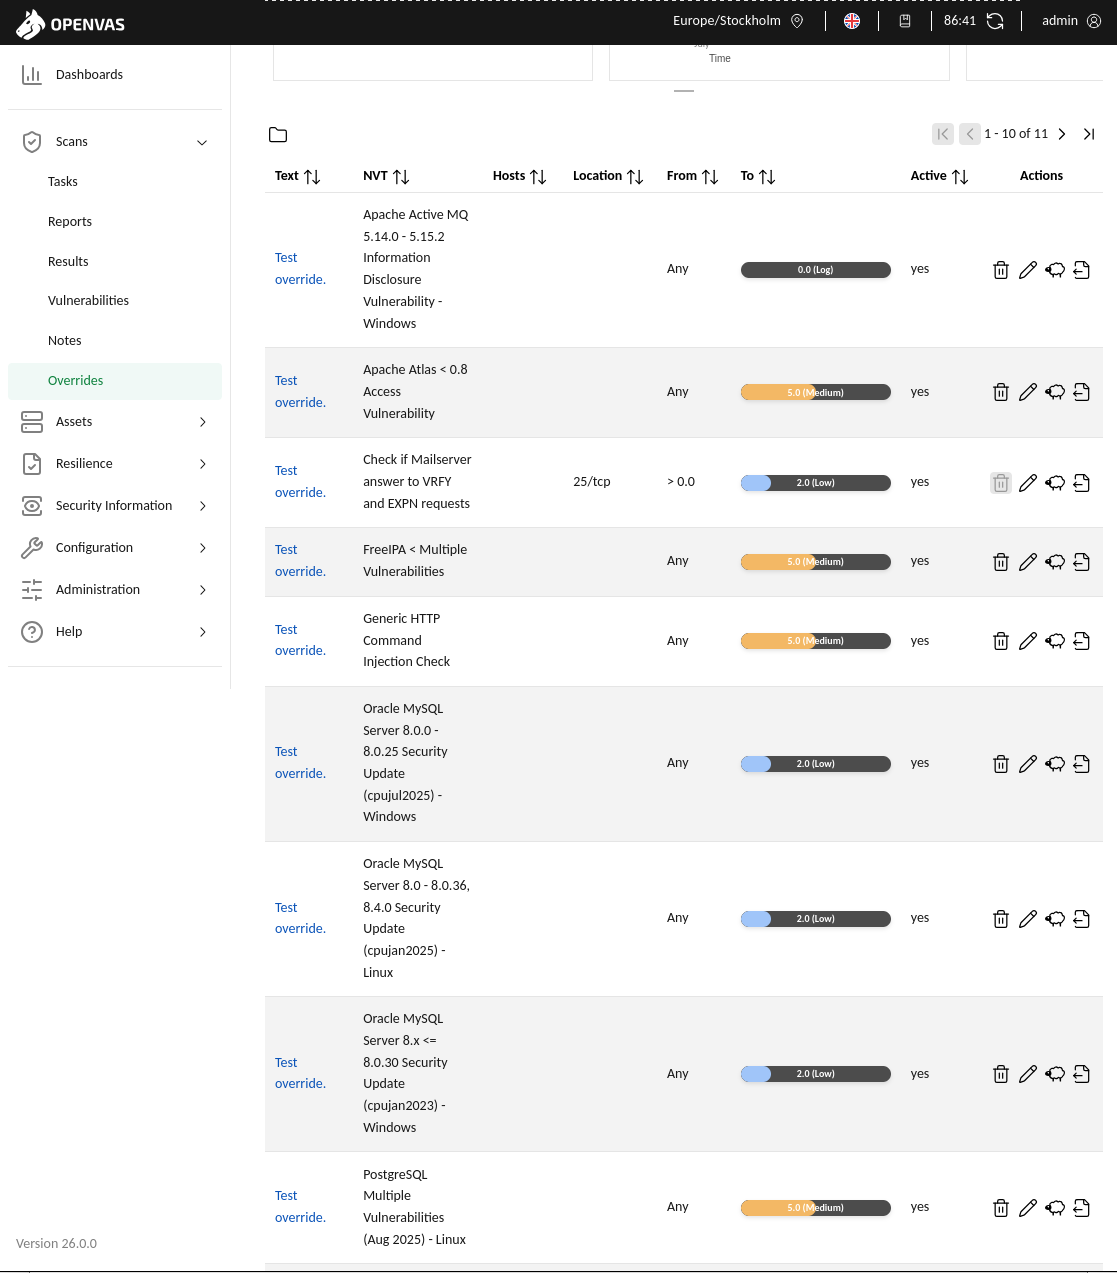The image size is (1117, 1273).
Task: Jump to the last page of overrides
Action: pos(1089,134)
